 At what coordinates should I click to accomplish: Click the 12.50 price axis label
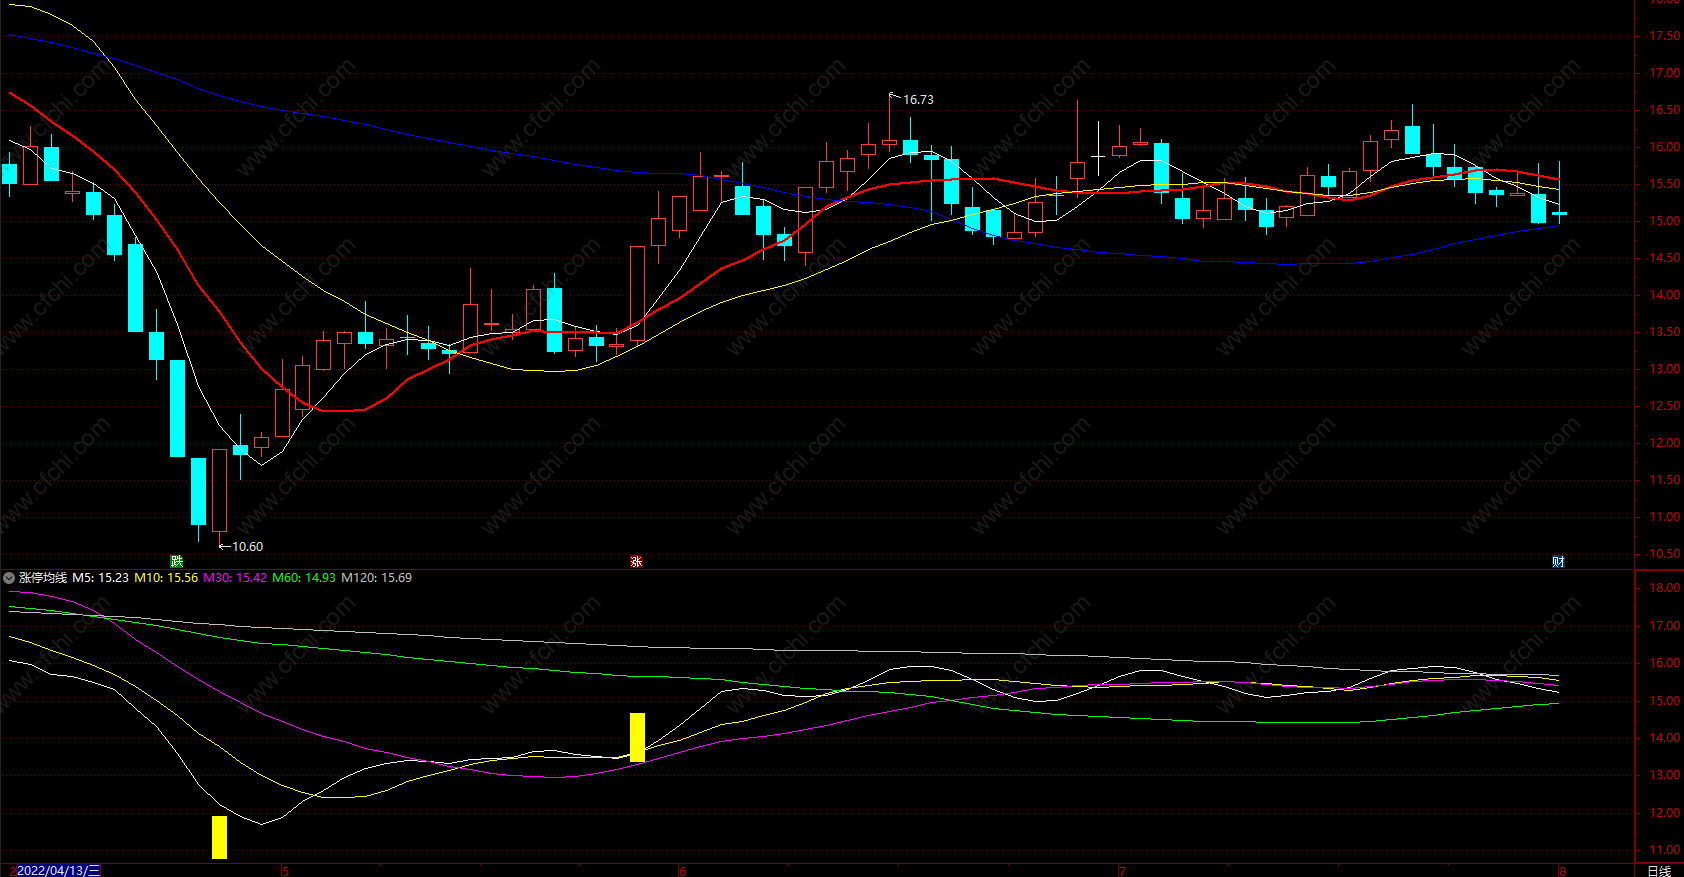[1665, 406]
